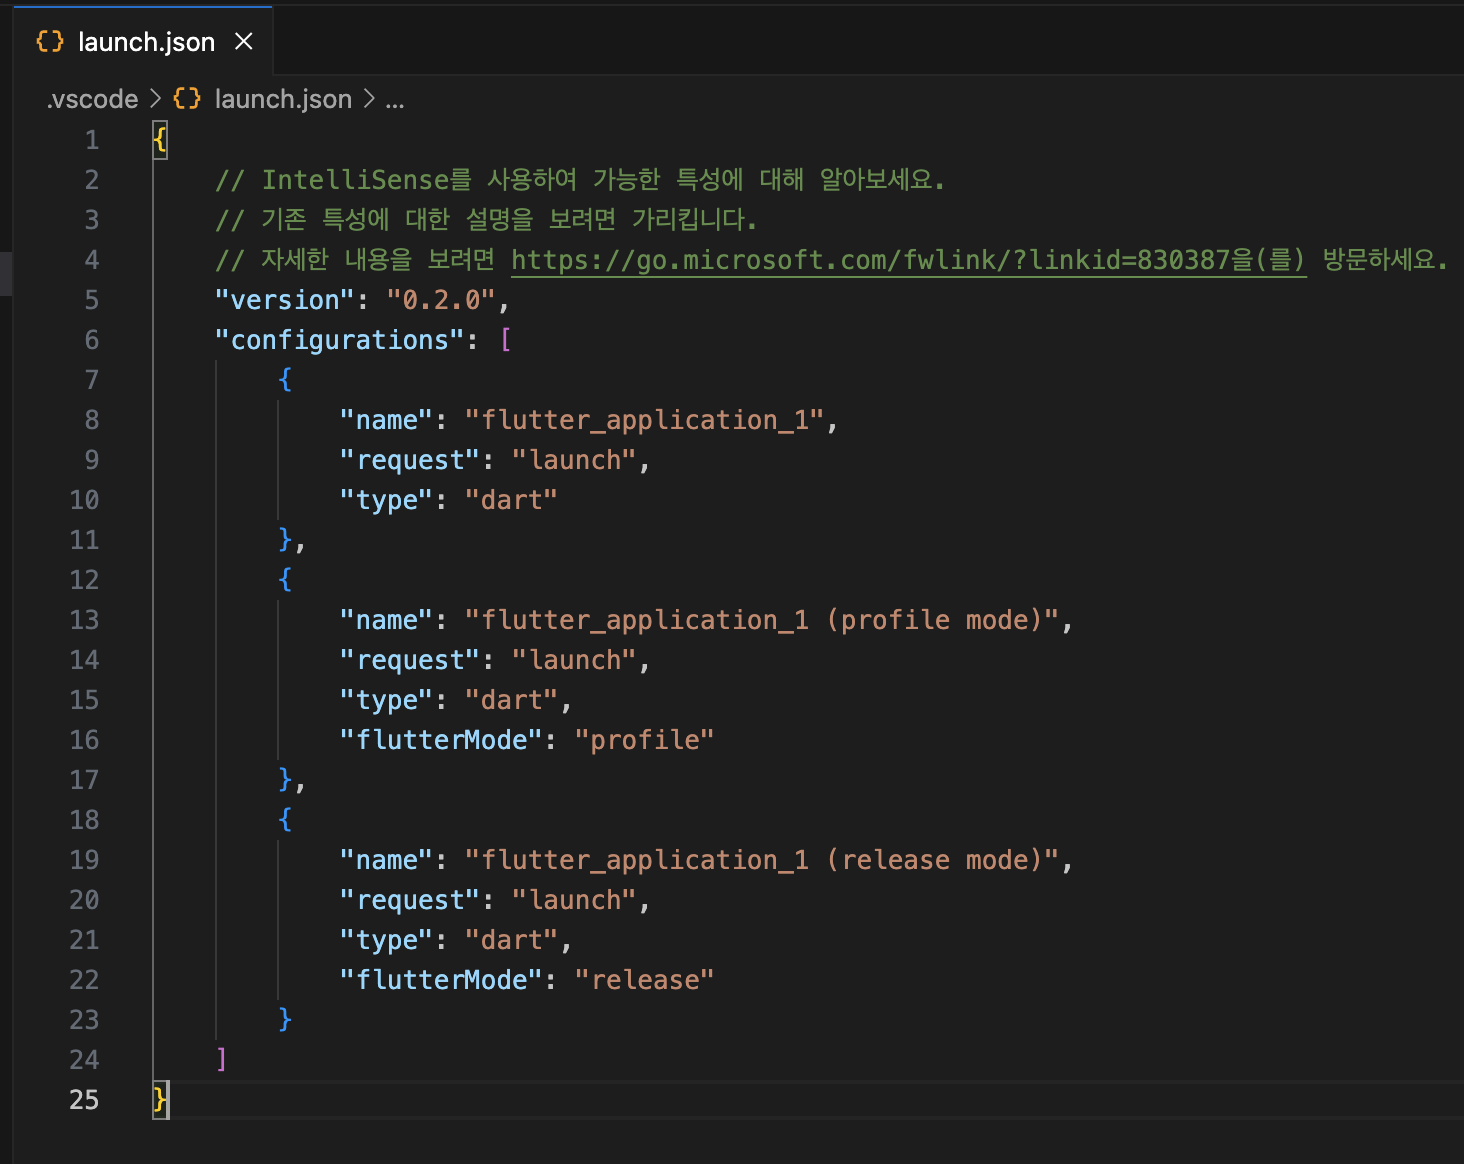Image resolution: width=1464 pixels, height=1164 pixels.
Task: Click the "version" property name
Action: (x=283, y=299)
